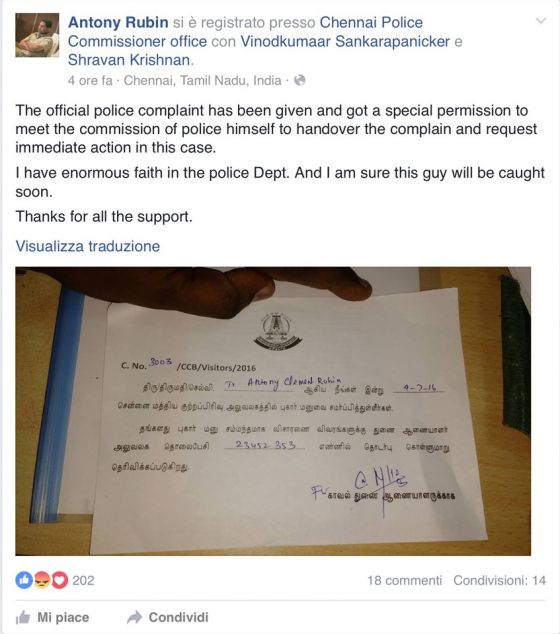Click 'Visualizza traduzione' translation link
The image size is (560, 634).
click(88, 246)
